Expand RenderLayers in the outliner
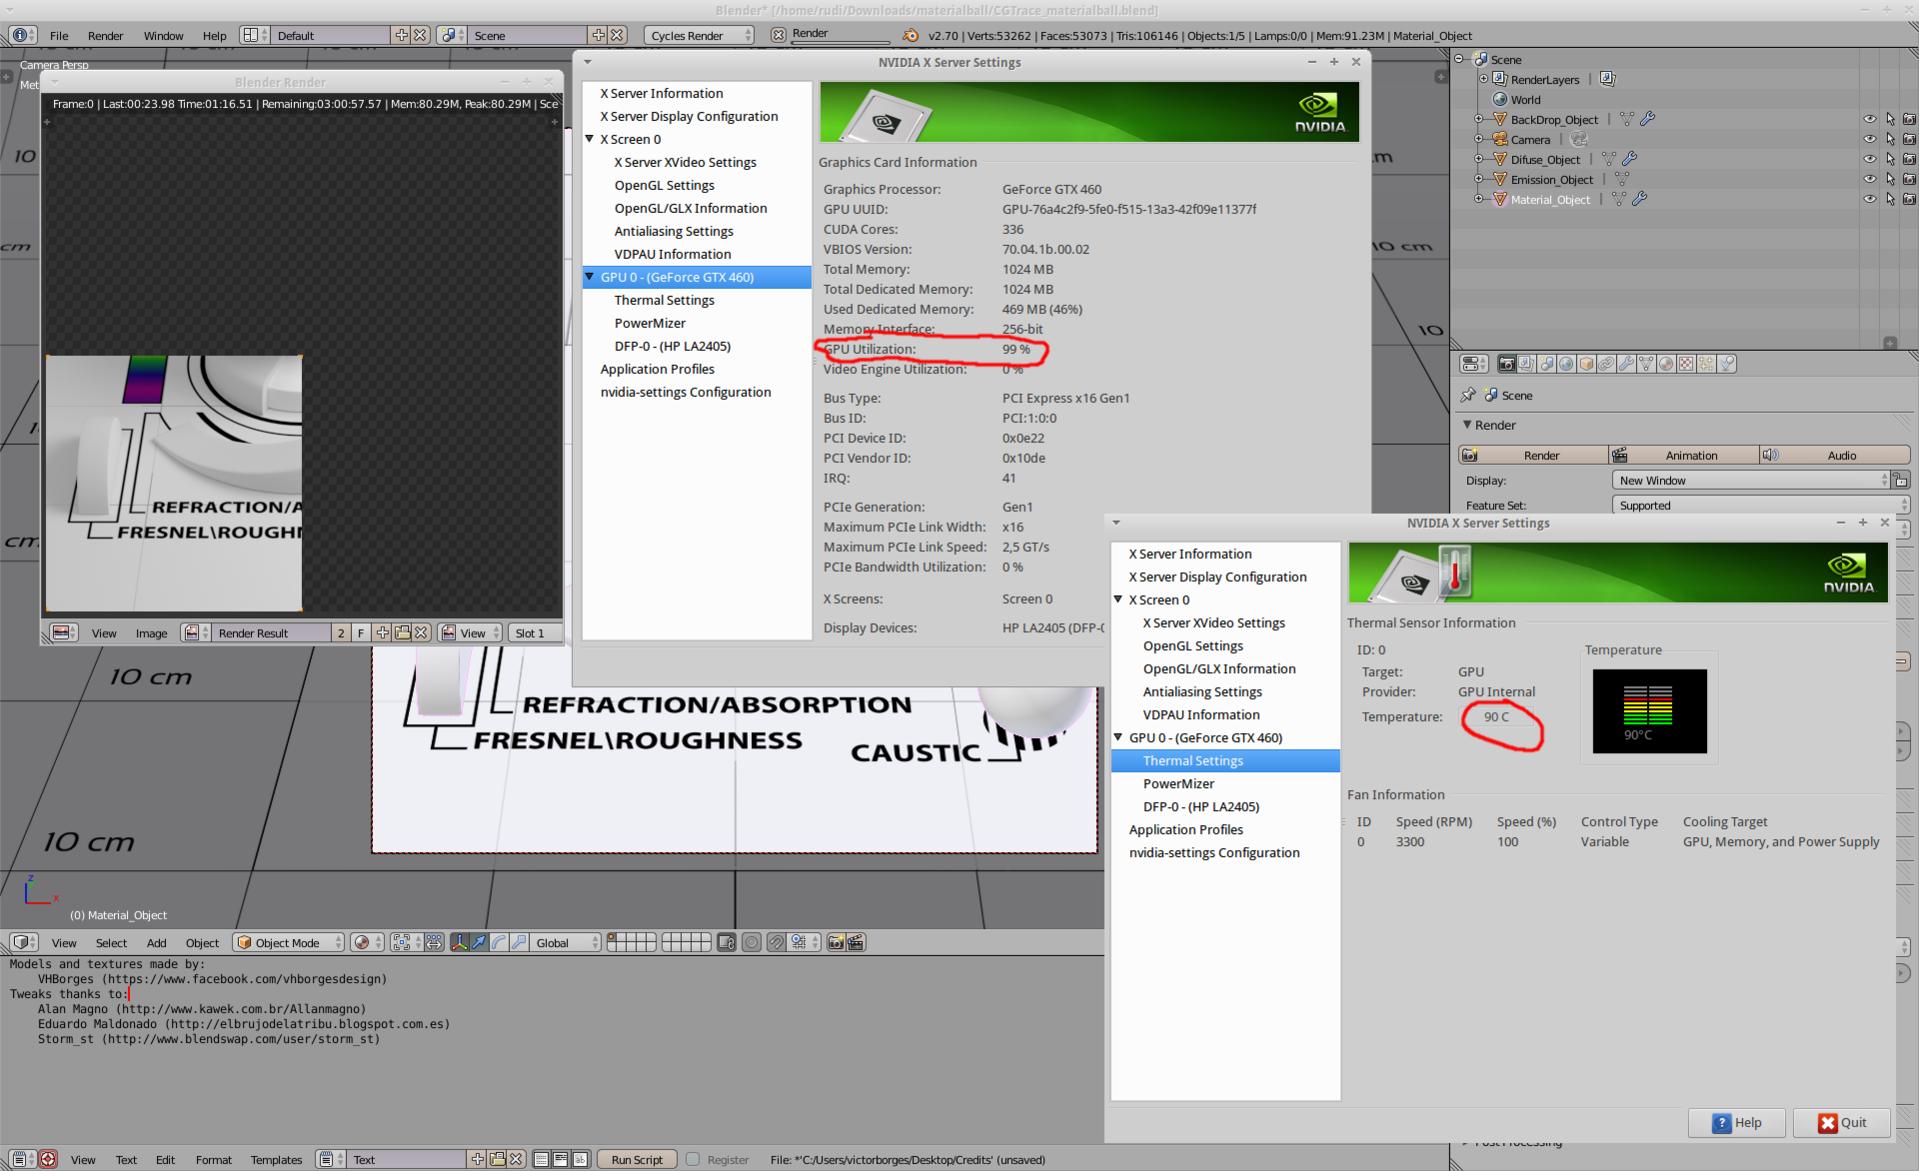 pos(1483,79)
